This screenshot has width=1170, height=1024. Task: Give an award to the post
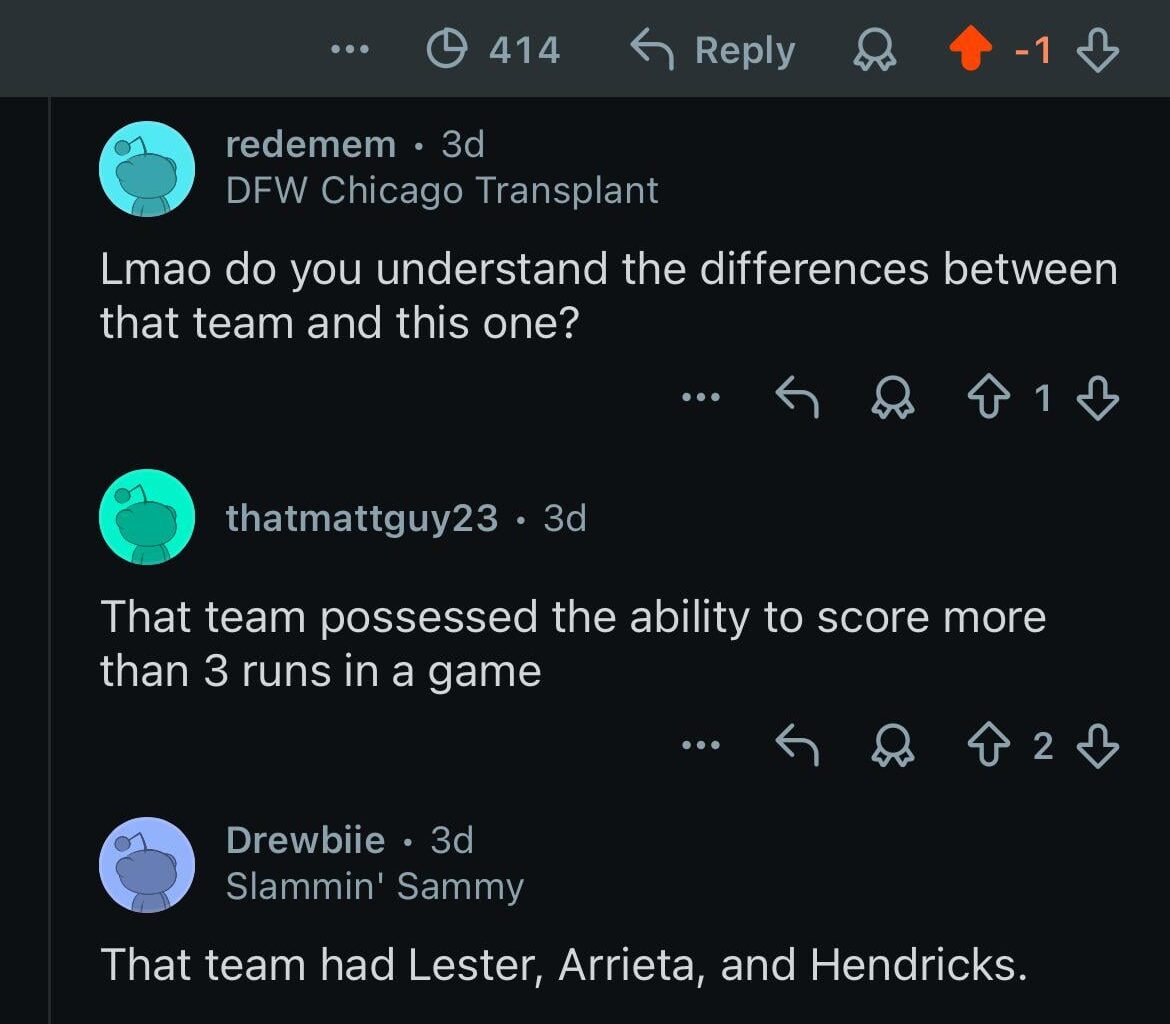(874, 49)
